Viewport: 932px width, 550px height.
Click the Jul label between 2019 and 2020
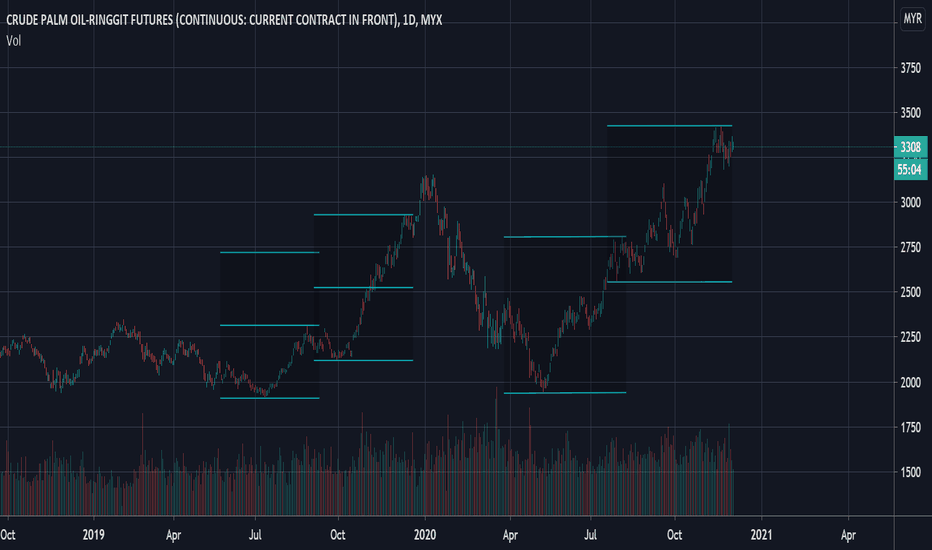pos(255,535)
